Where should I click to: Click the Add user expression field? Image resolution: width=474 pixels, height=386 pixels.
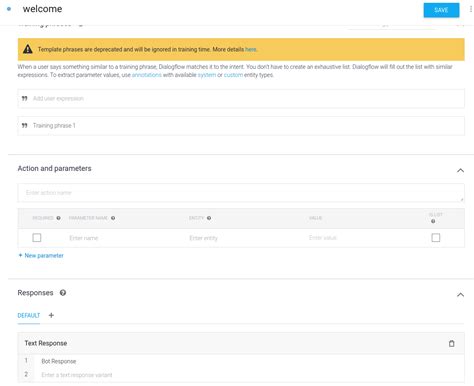[x=241, y=98]
